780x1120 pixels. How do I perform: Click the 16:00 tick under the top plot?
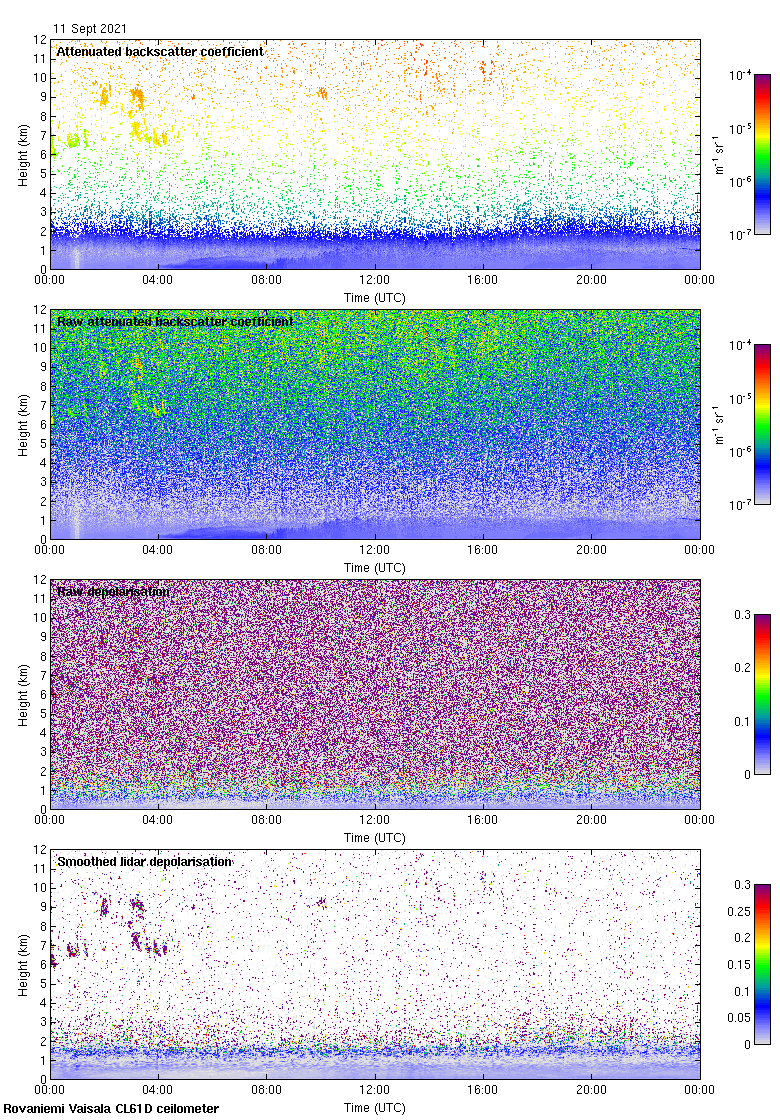tap(483, 279)
